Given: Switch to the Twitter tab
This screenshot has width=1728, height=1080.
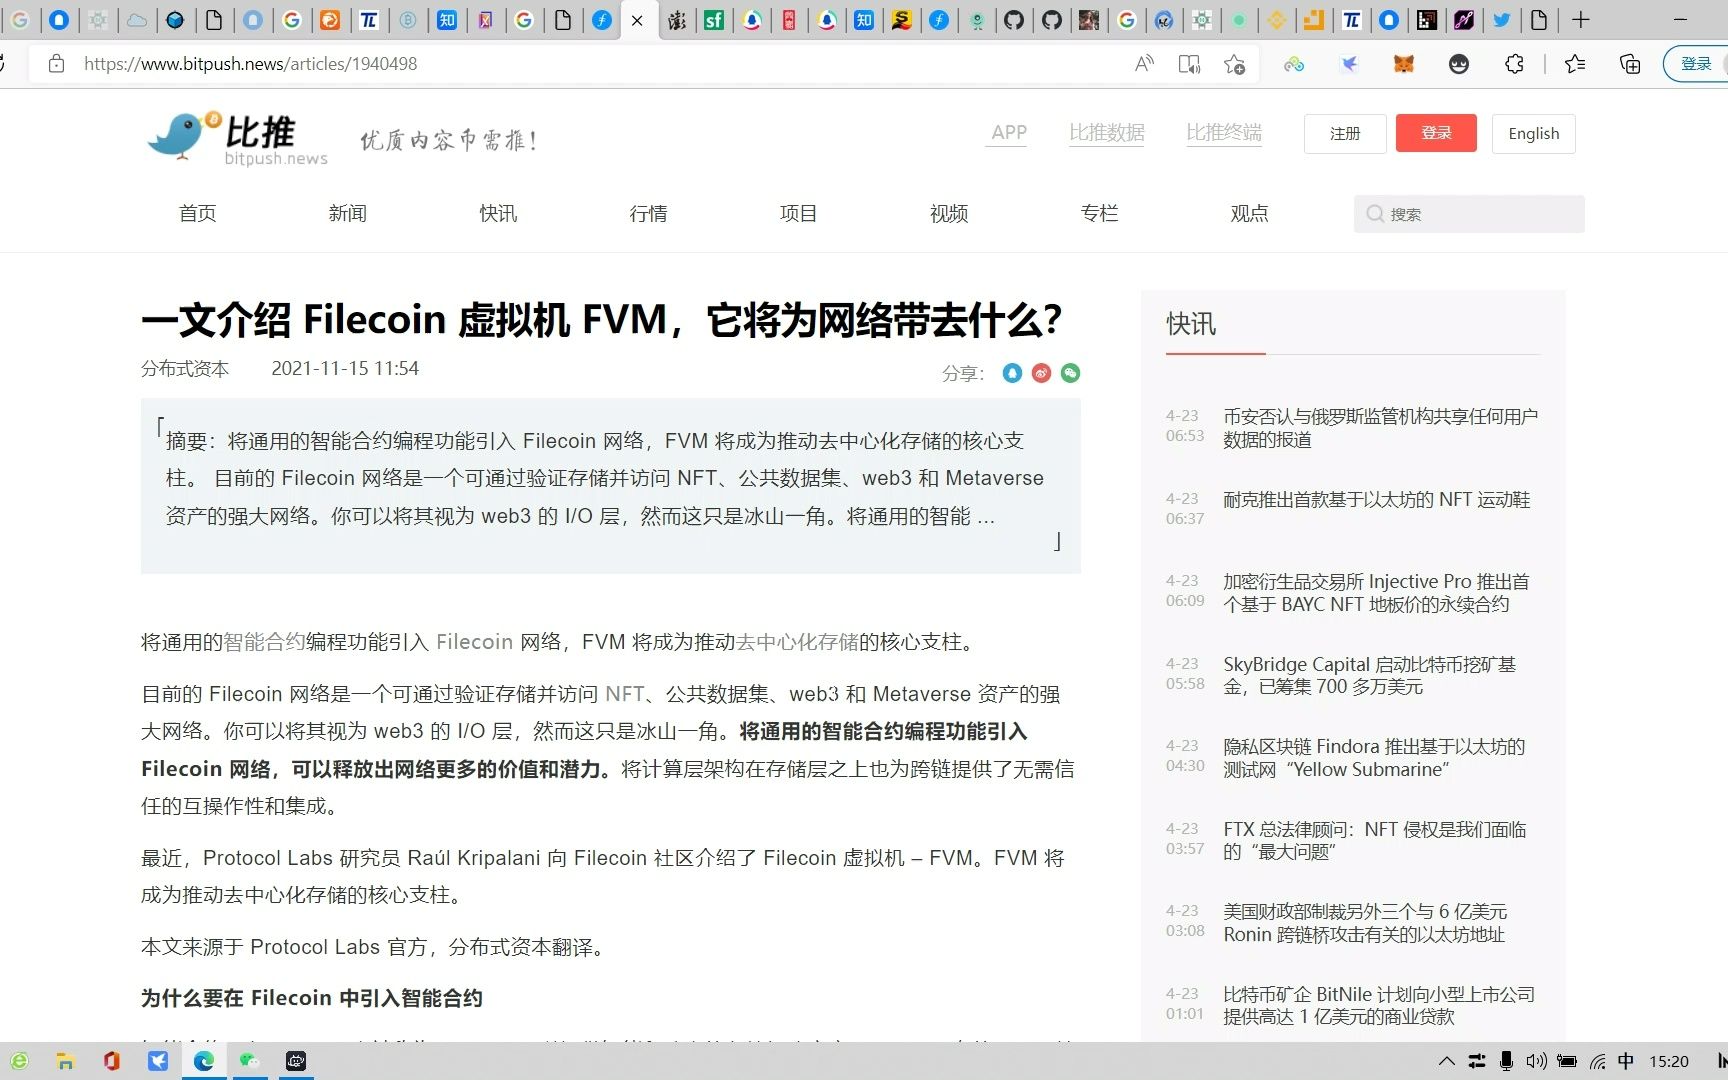Looking at the screenshot, I should (x=1502, y=20).
